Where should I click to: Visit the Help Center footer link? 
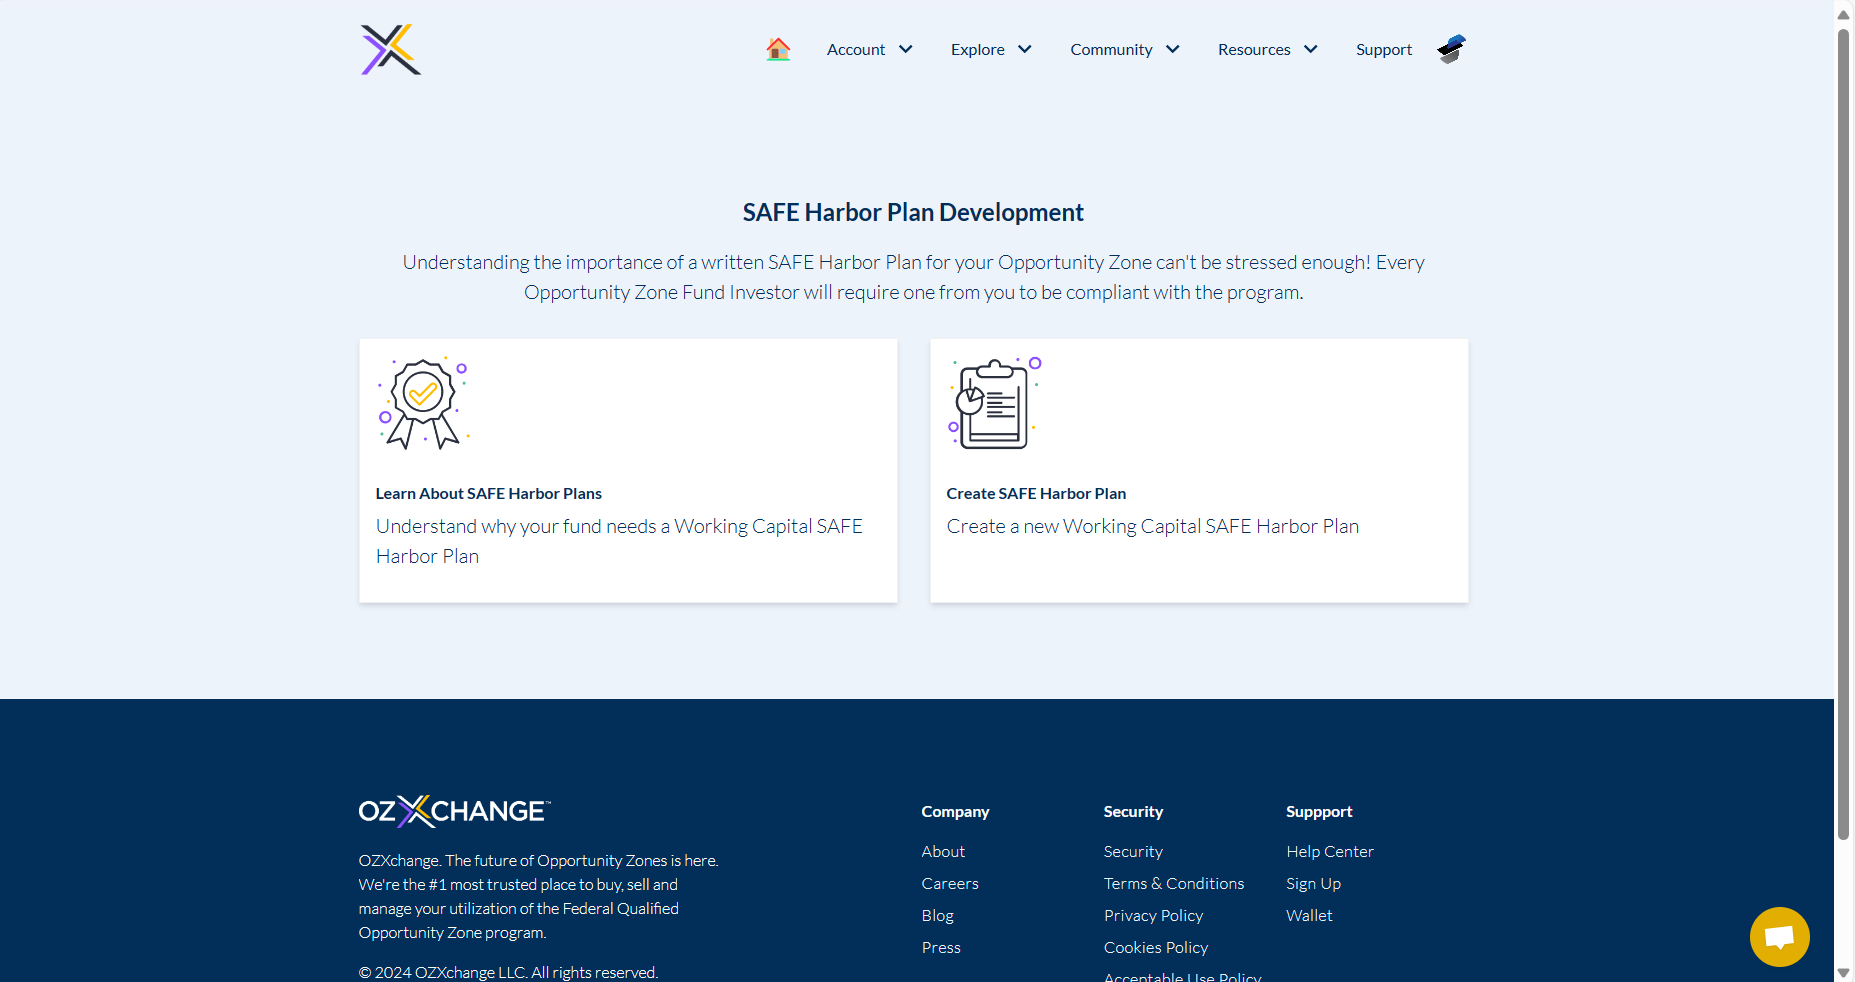tap(1330, 852)
